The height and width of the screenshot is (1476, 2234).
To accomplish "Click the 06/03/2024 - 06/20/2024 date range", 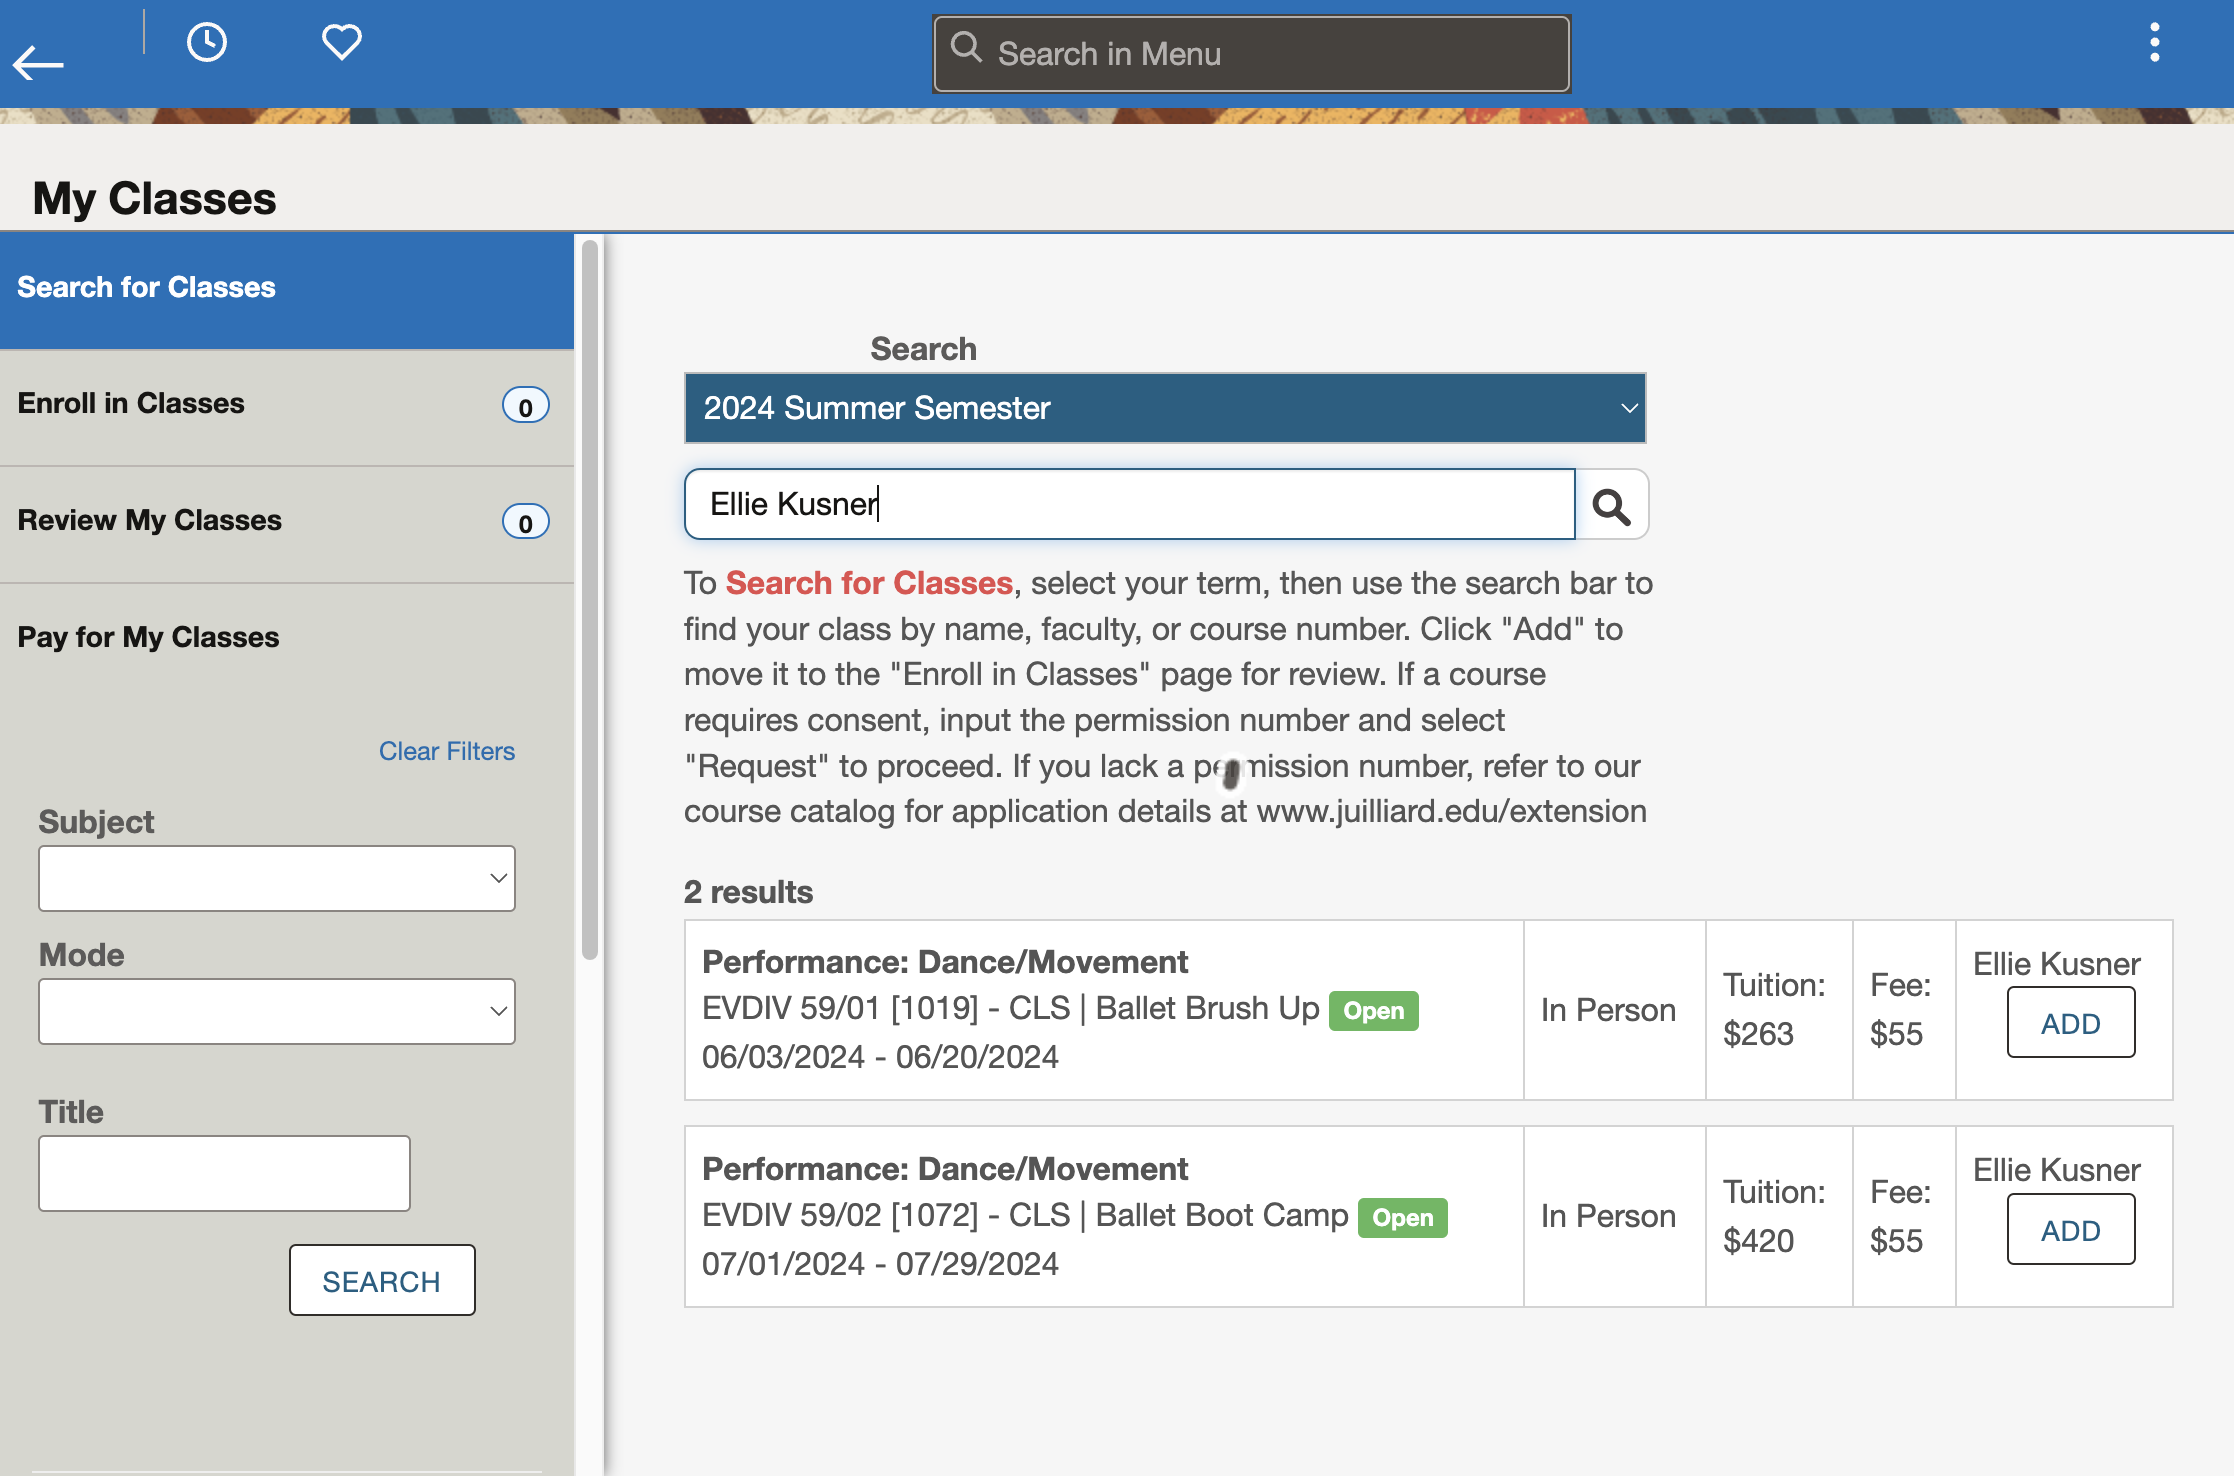I will 880,1057.
